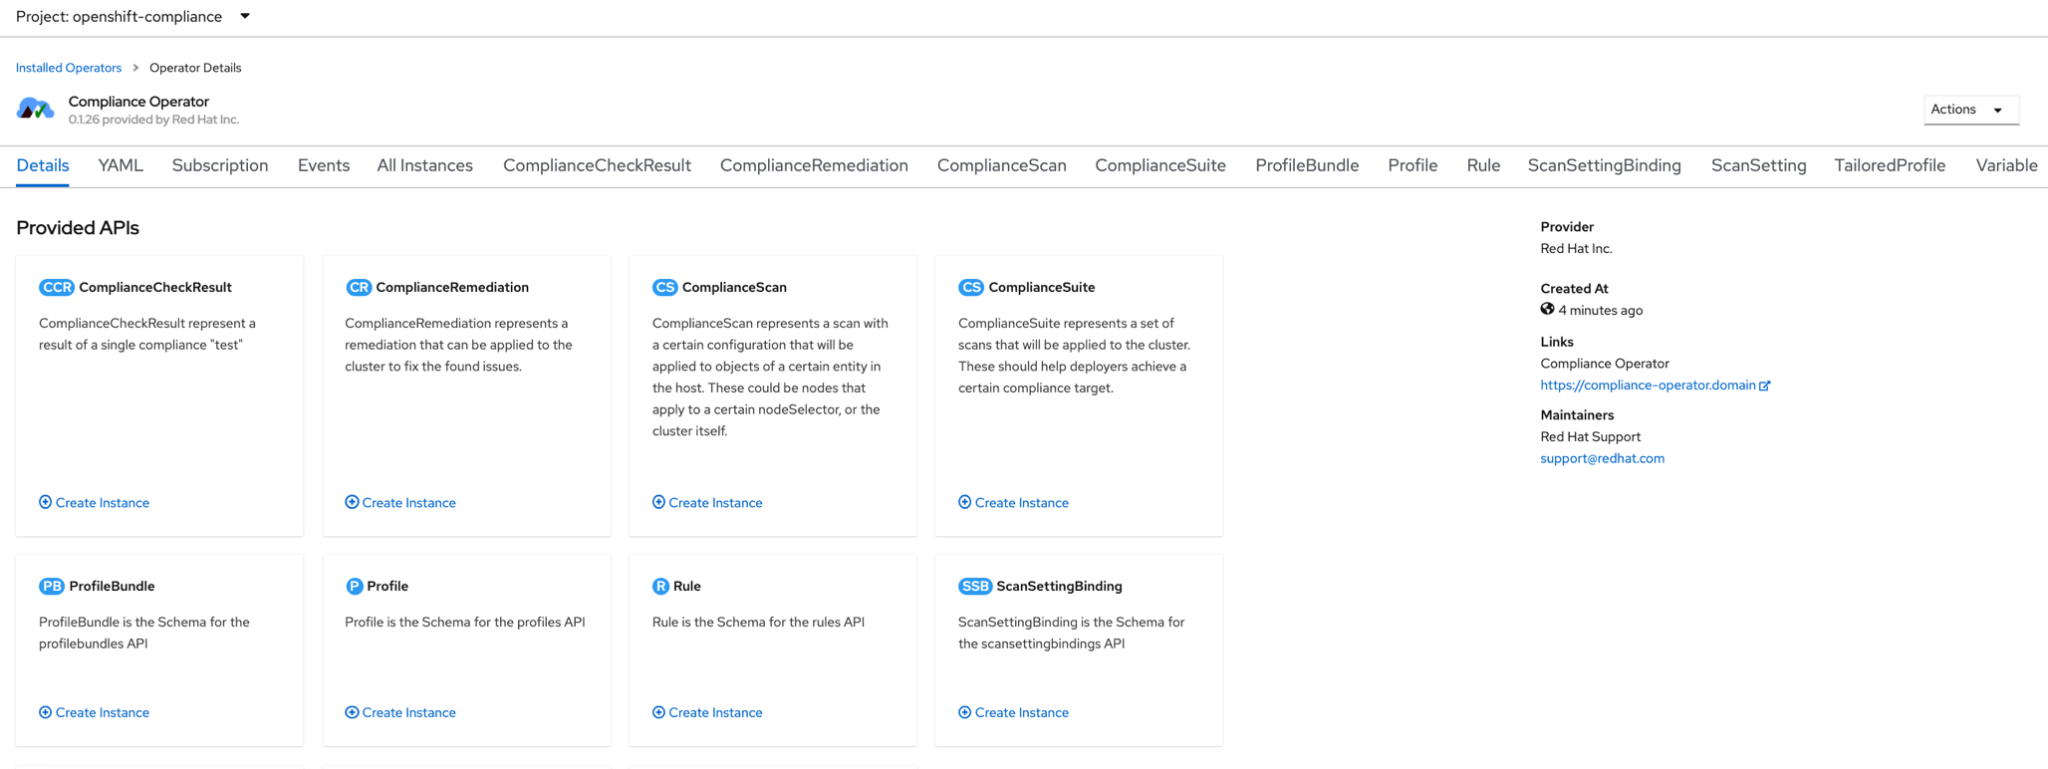Click the Compliance Operator logo icon
Screen dimensions: 2048x769
point(35,109)
